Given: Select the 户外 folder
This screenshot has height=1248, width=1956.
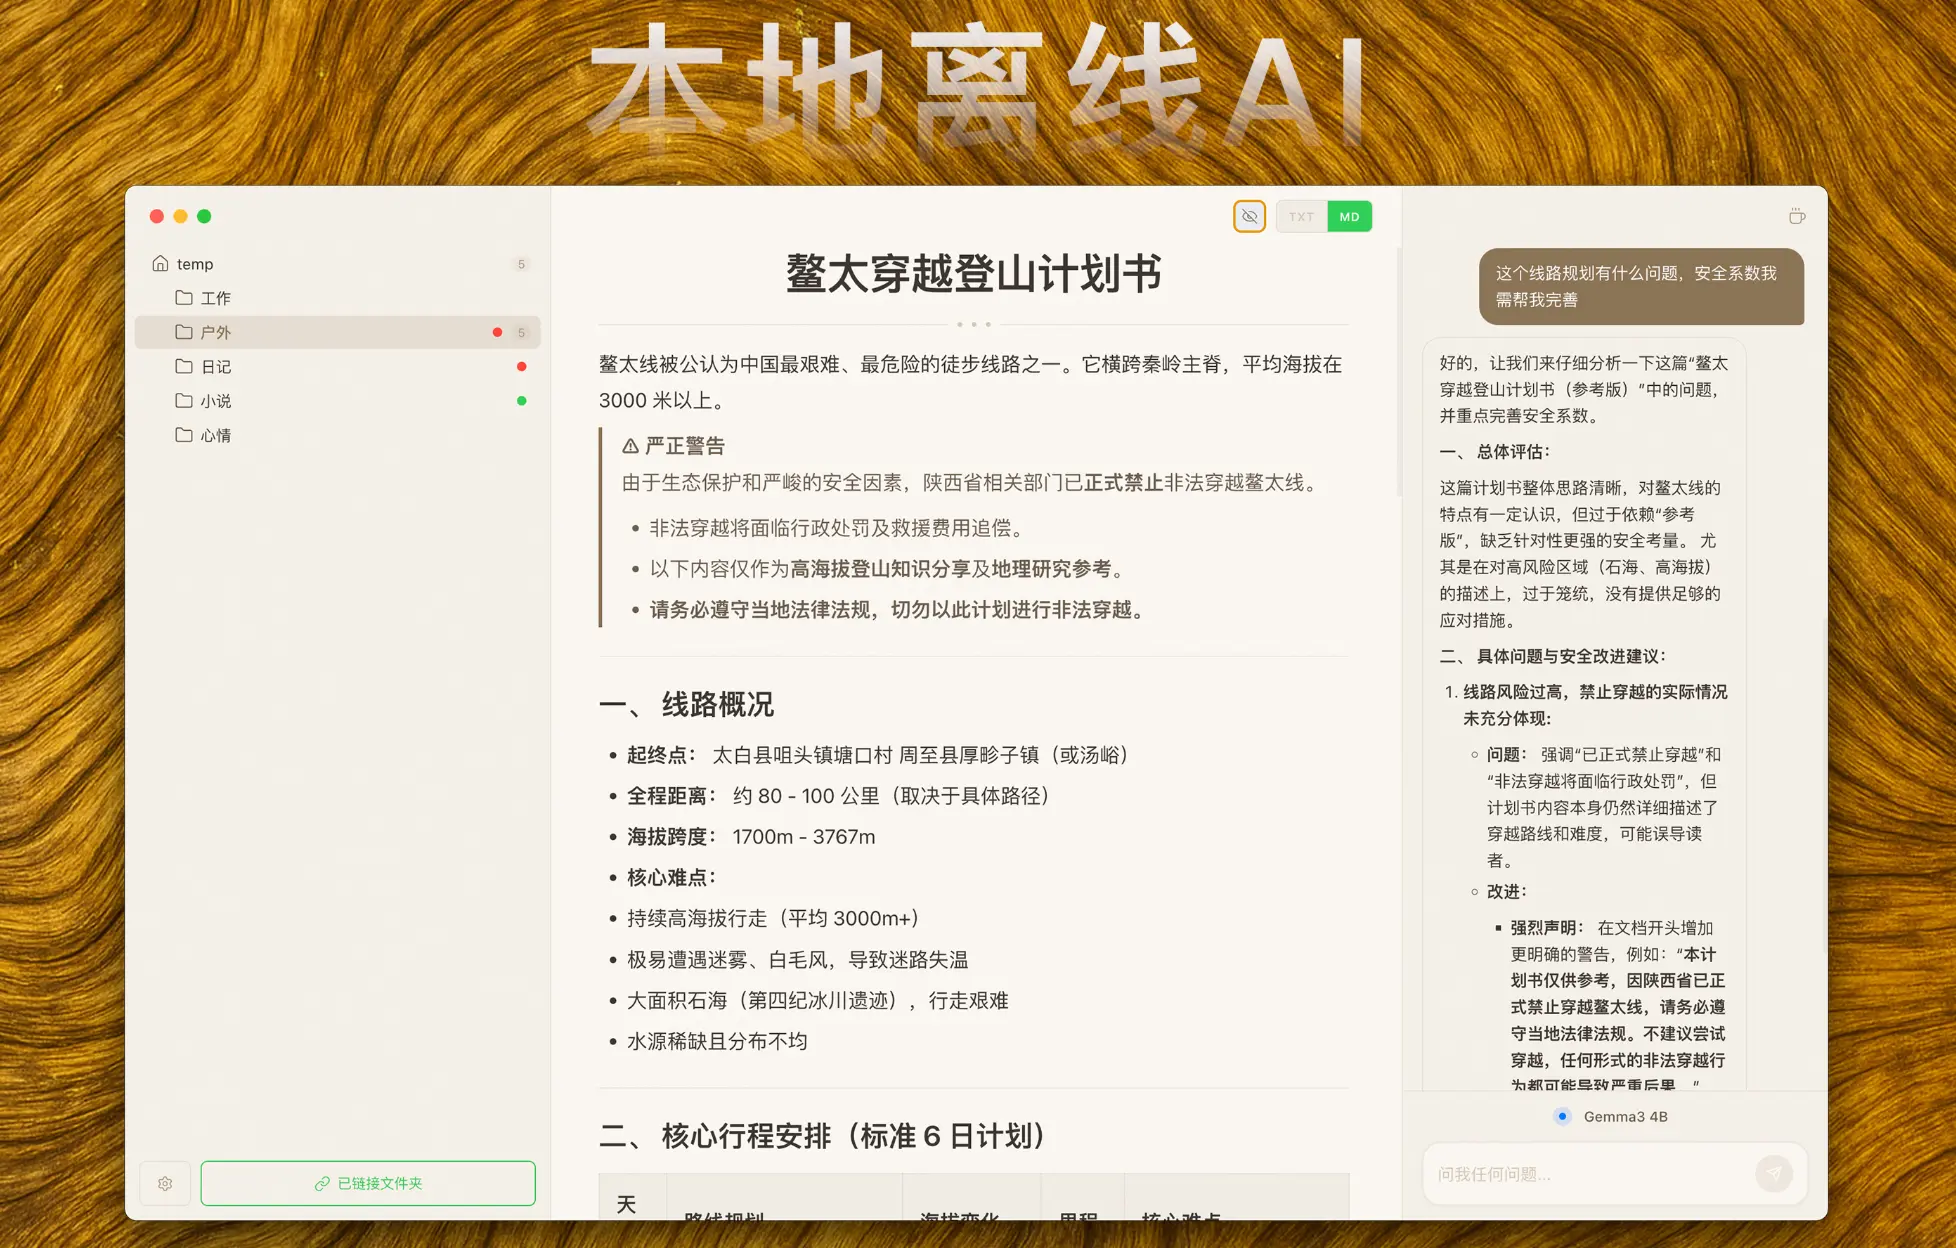Looking at the screenshot, I should click(215, 332).
